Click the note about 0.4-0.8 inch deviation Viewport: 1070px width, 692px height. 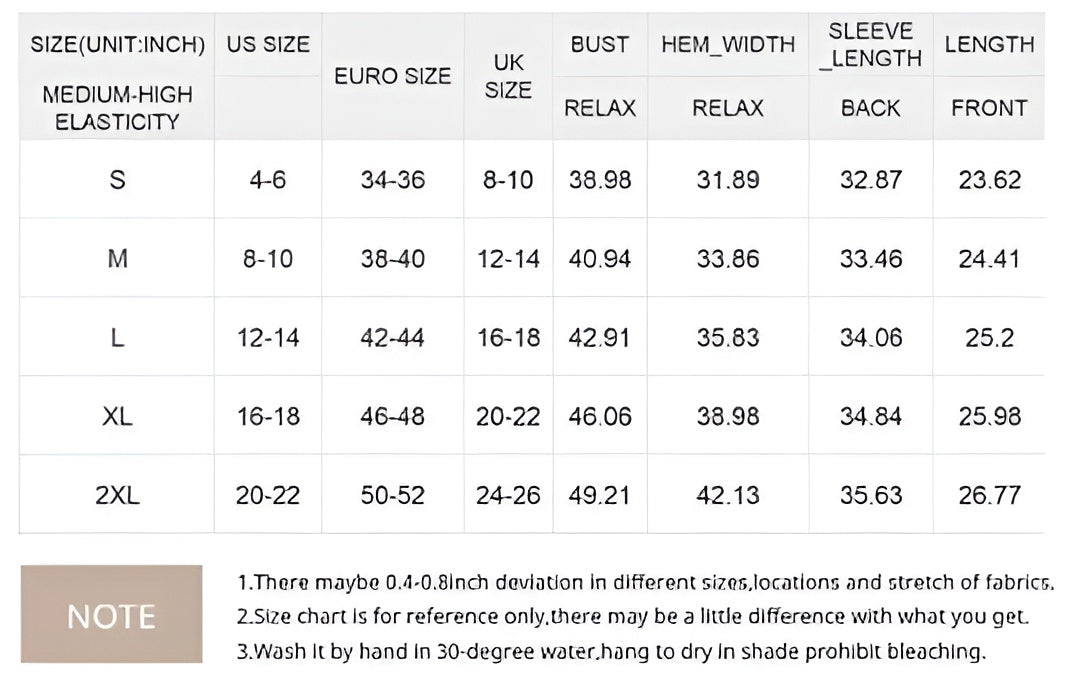pos(645,582)
